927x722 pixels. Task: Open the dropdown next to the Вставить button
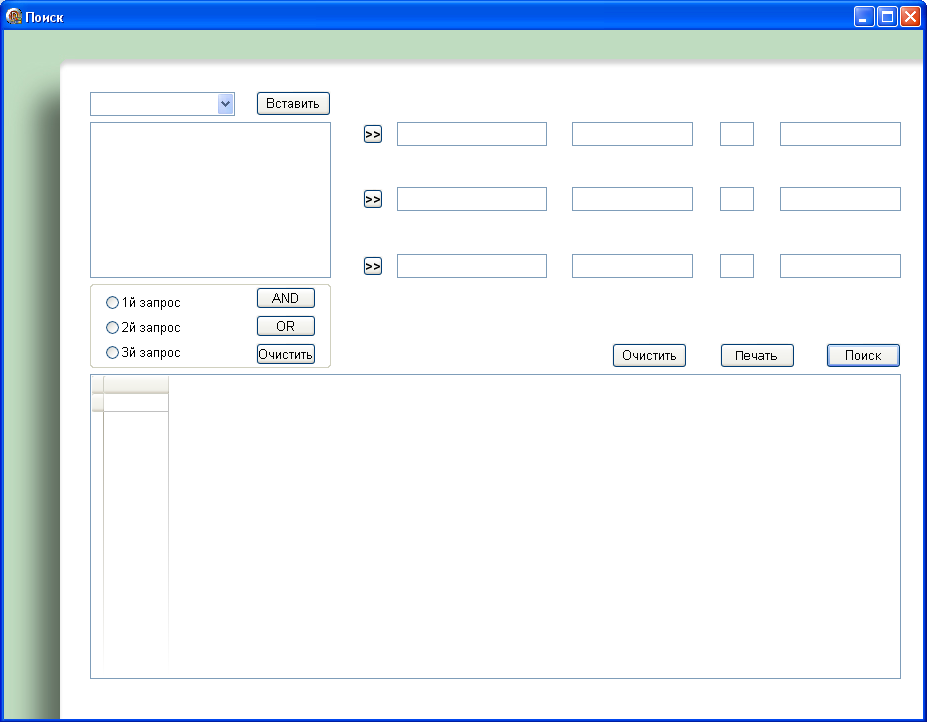pyautogui.click(x=225, y=104)
